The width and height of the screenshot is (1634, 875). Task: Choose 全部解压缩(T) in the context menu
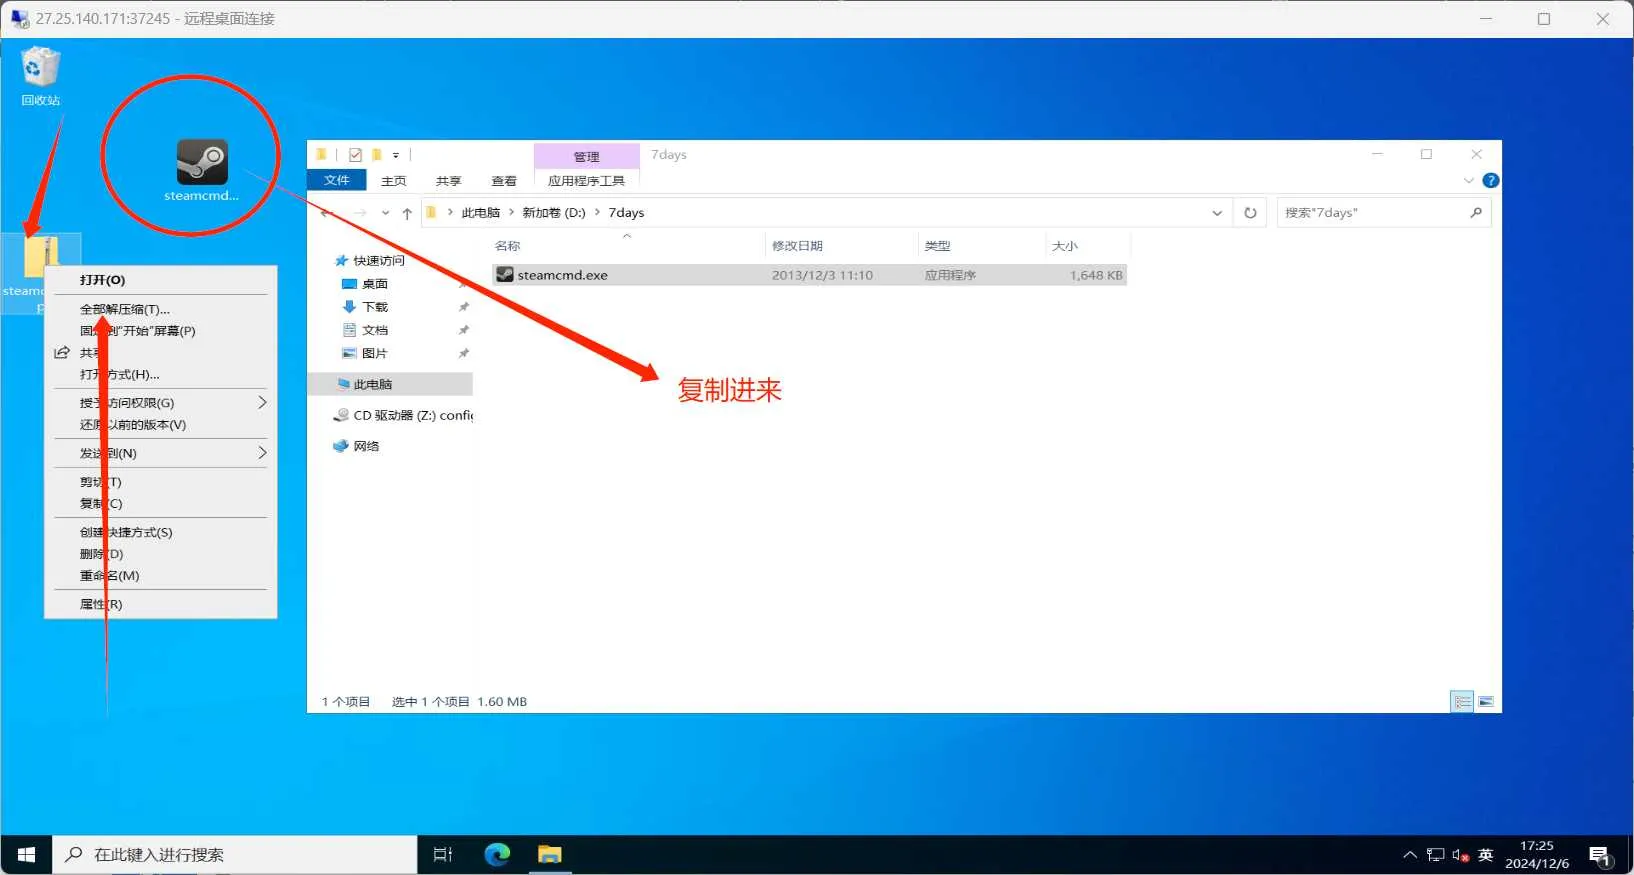[x=125, y=309]
